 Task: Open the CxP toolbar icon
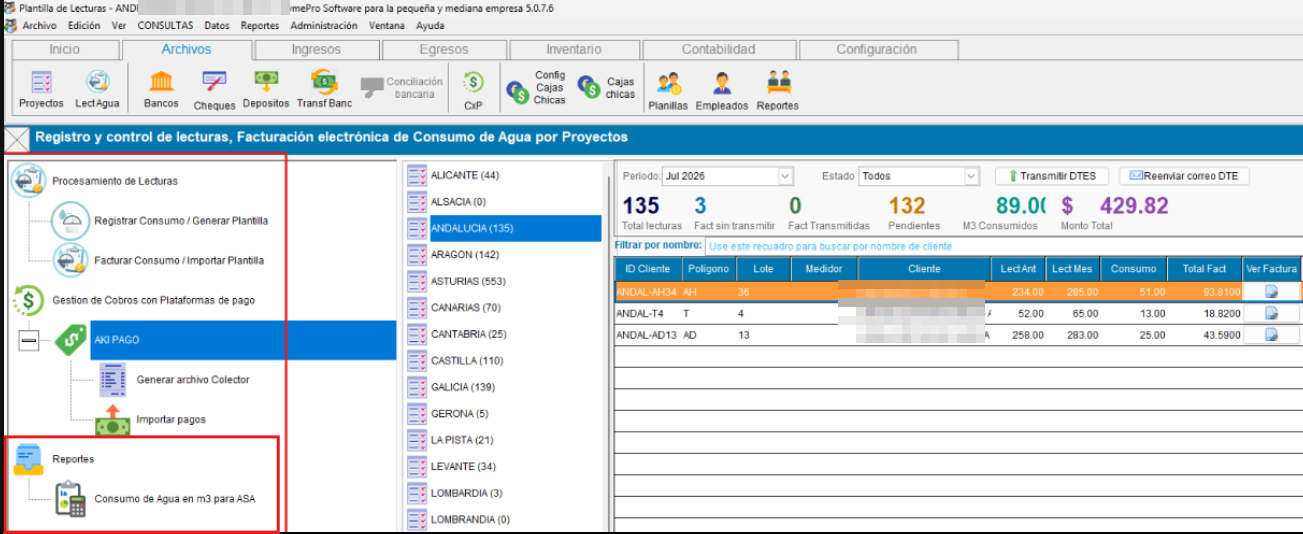coord(473,88)
